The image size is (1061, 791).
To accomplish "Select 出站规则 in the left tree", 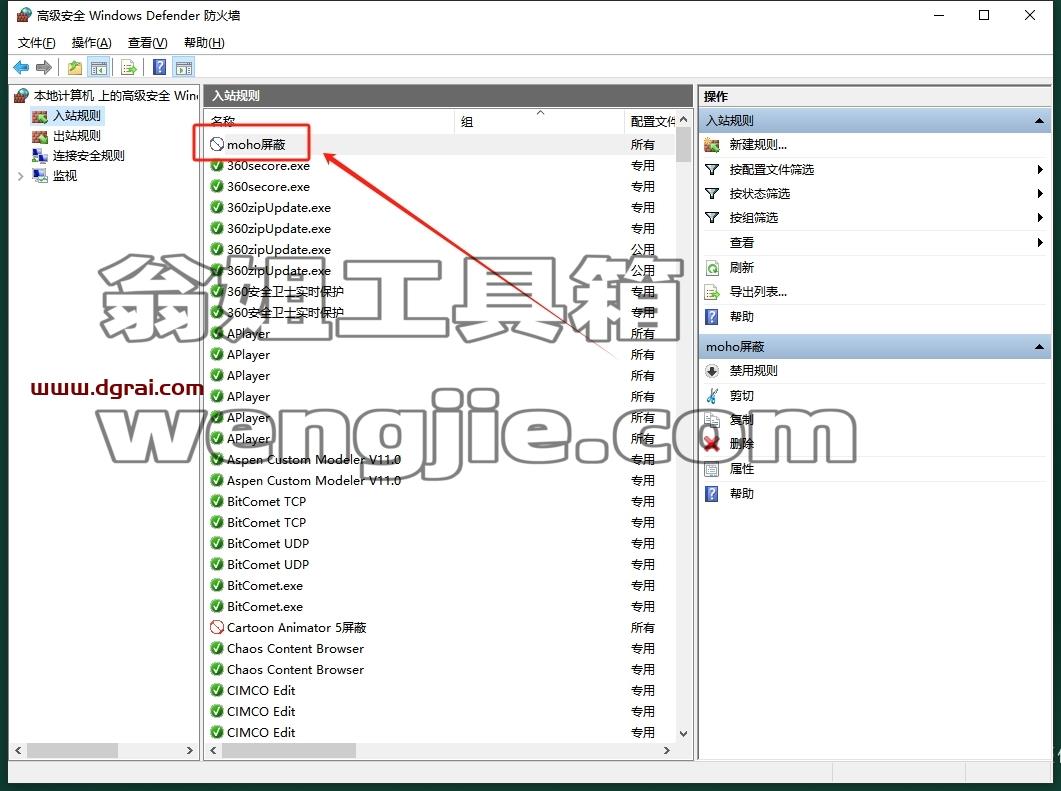I will click(76, 135).
